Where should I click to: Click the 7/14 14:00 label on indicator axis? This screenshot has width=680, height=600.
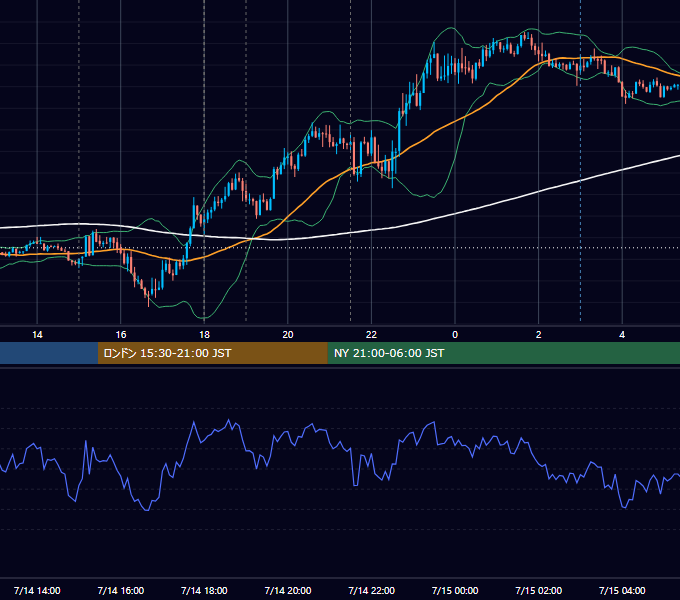pos(37,590)
